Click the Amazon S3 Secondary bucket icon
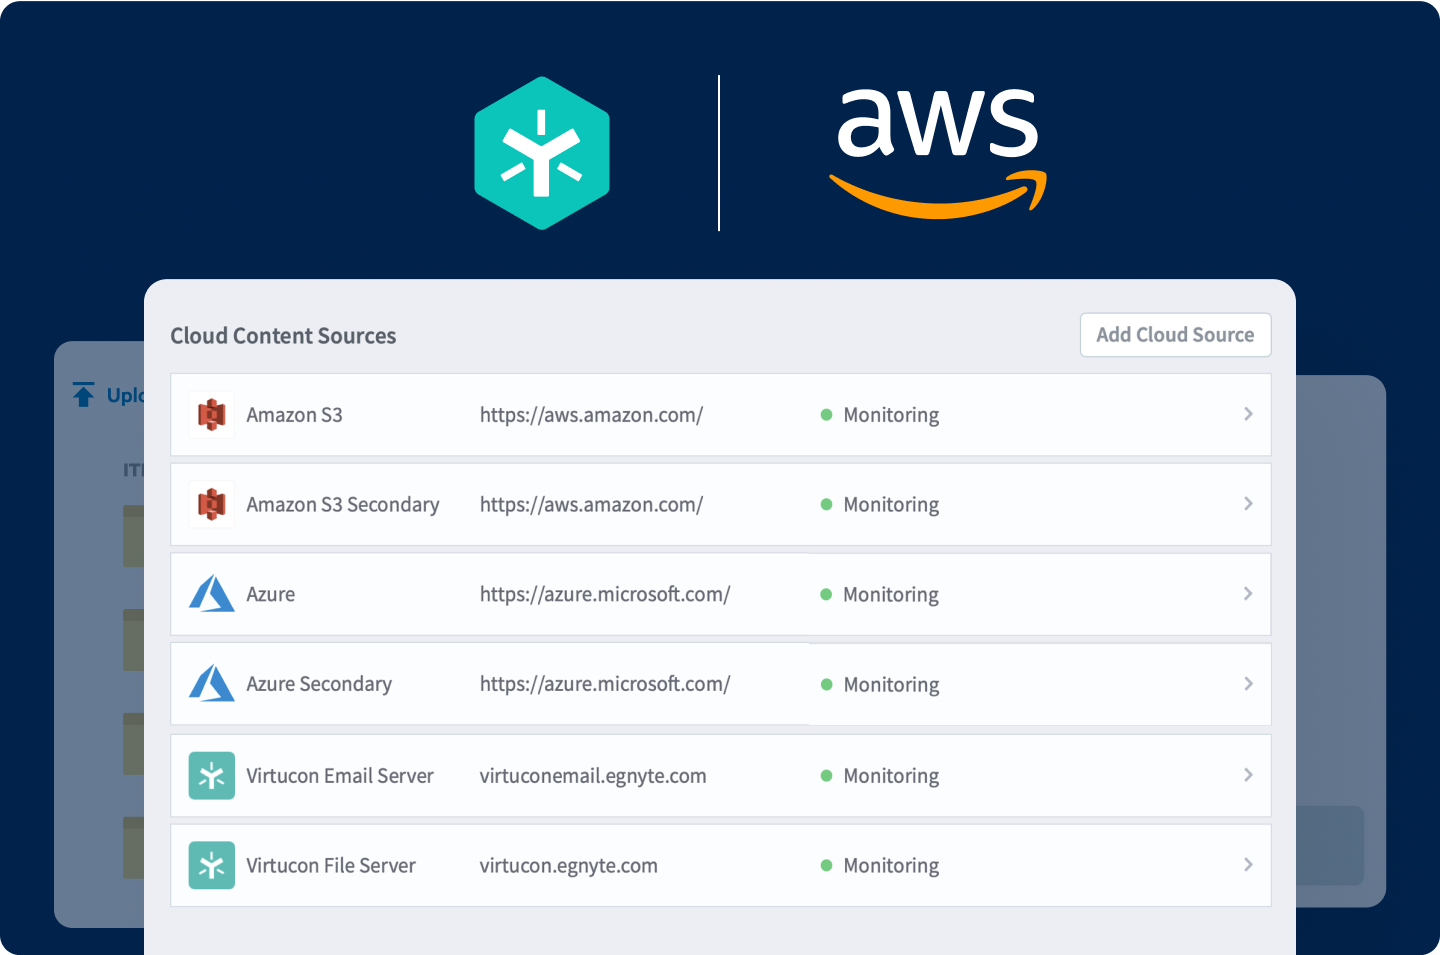The image size is (1440, 955). click(x=211, y=504)
